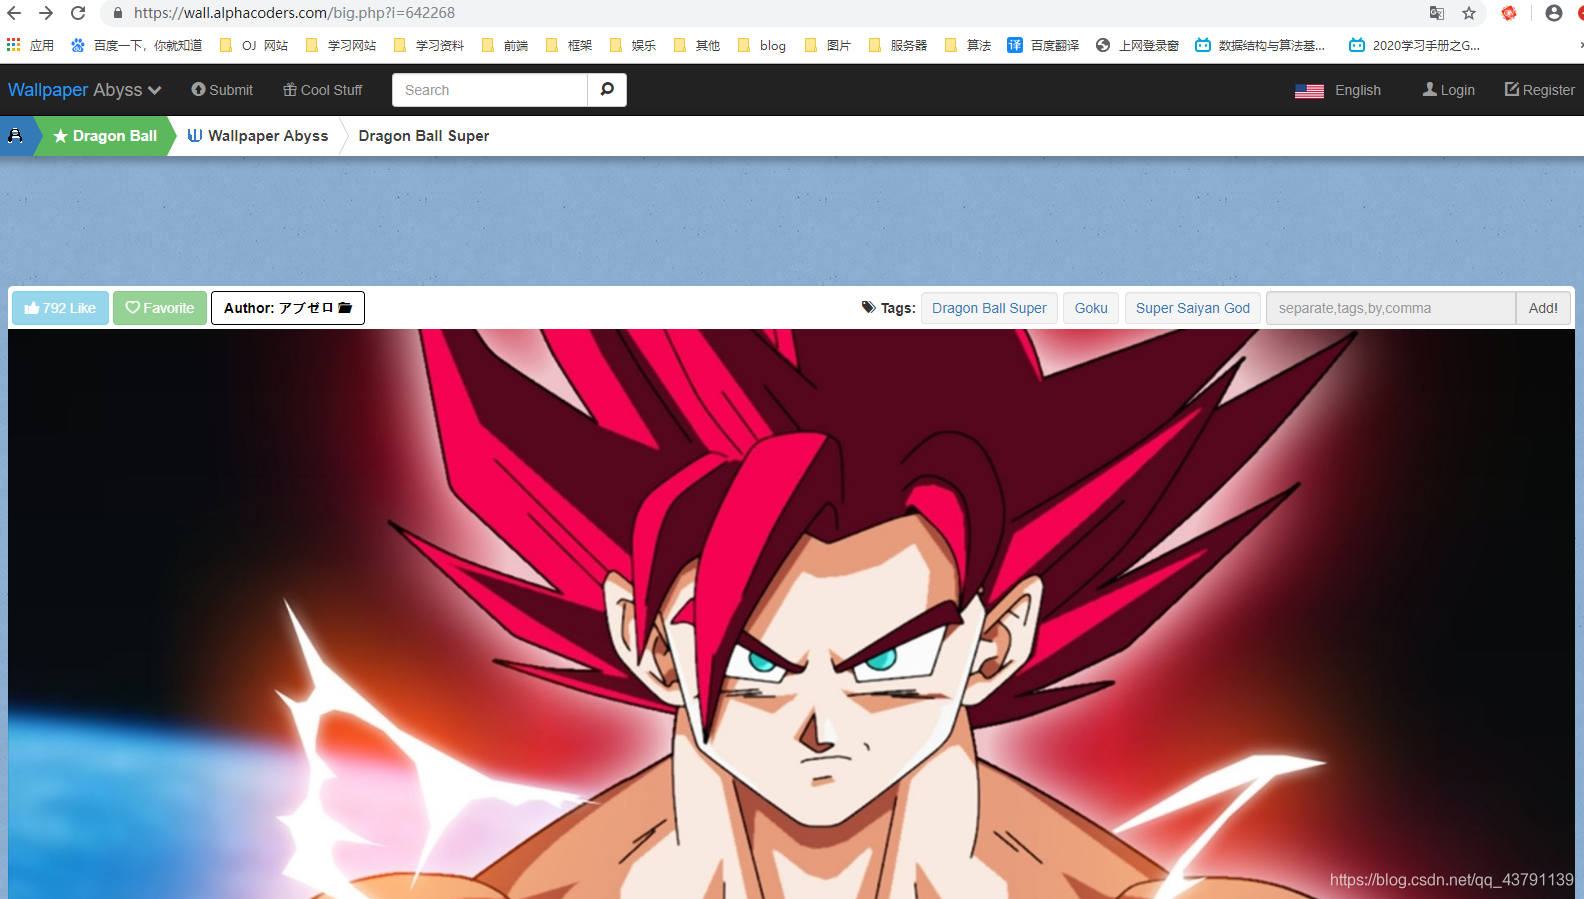Open the blog bookmark folder

pos(762,45)
